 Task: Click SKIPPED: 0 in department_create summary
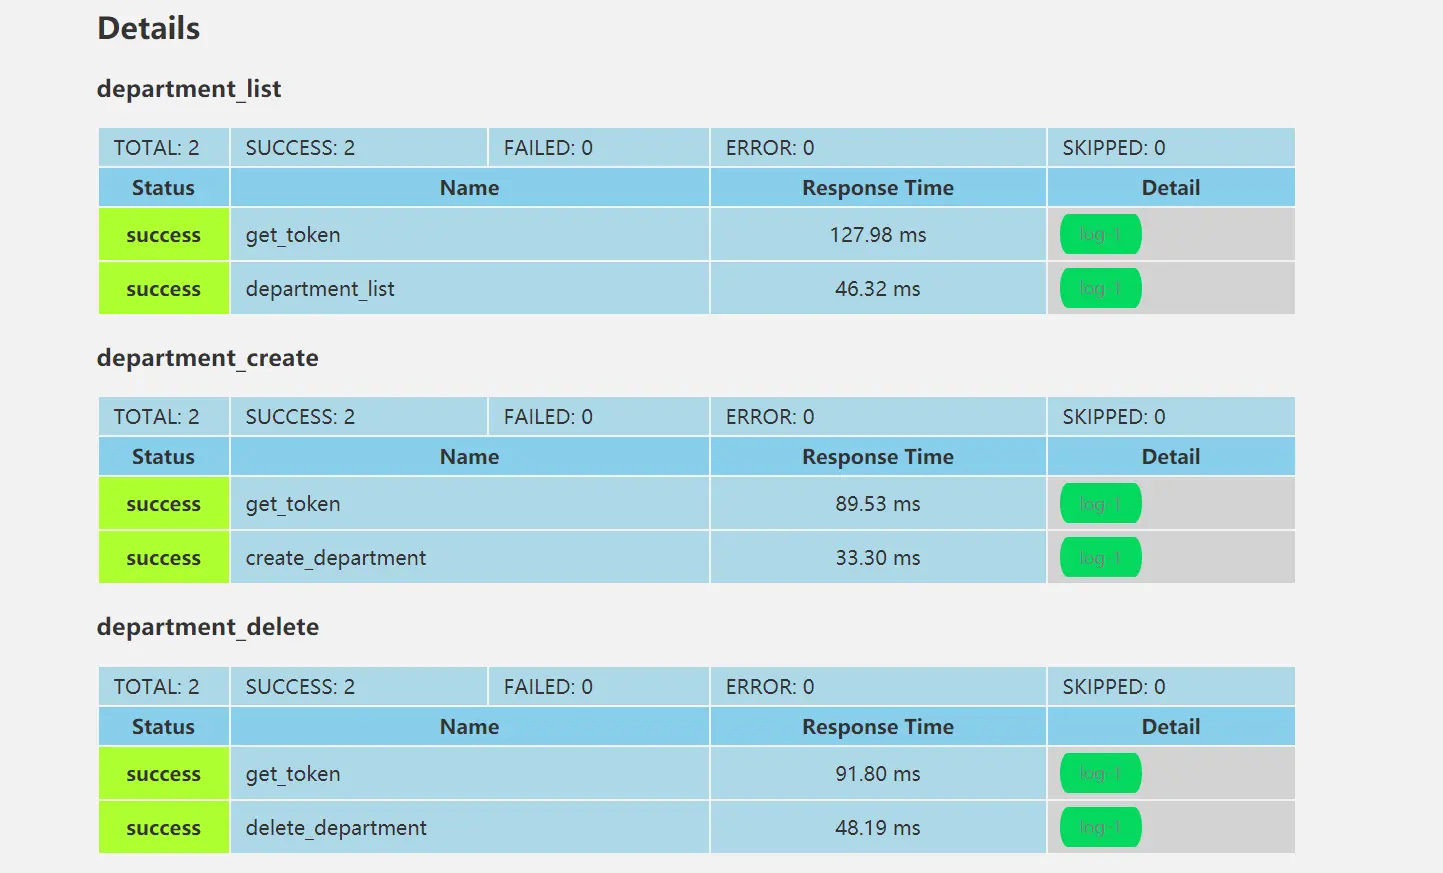(1171, 416)
